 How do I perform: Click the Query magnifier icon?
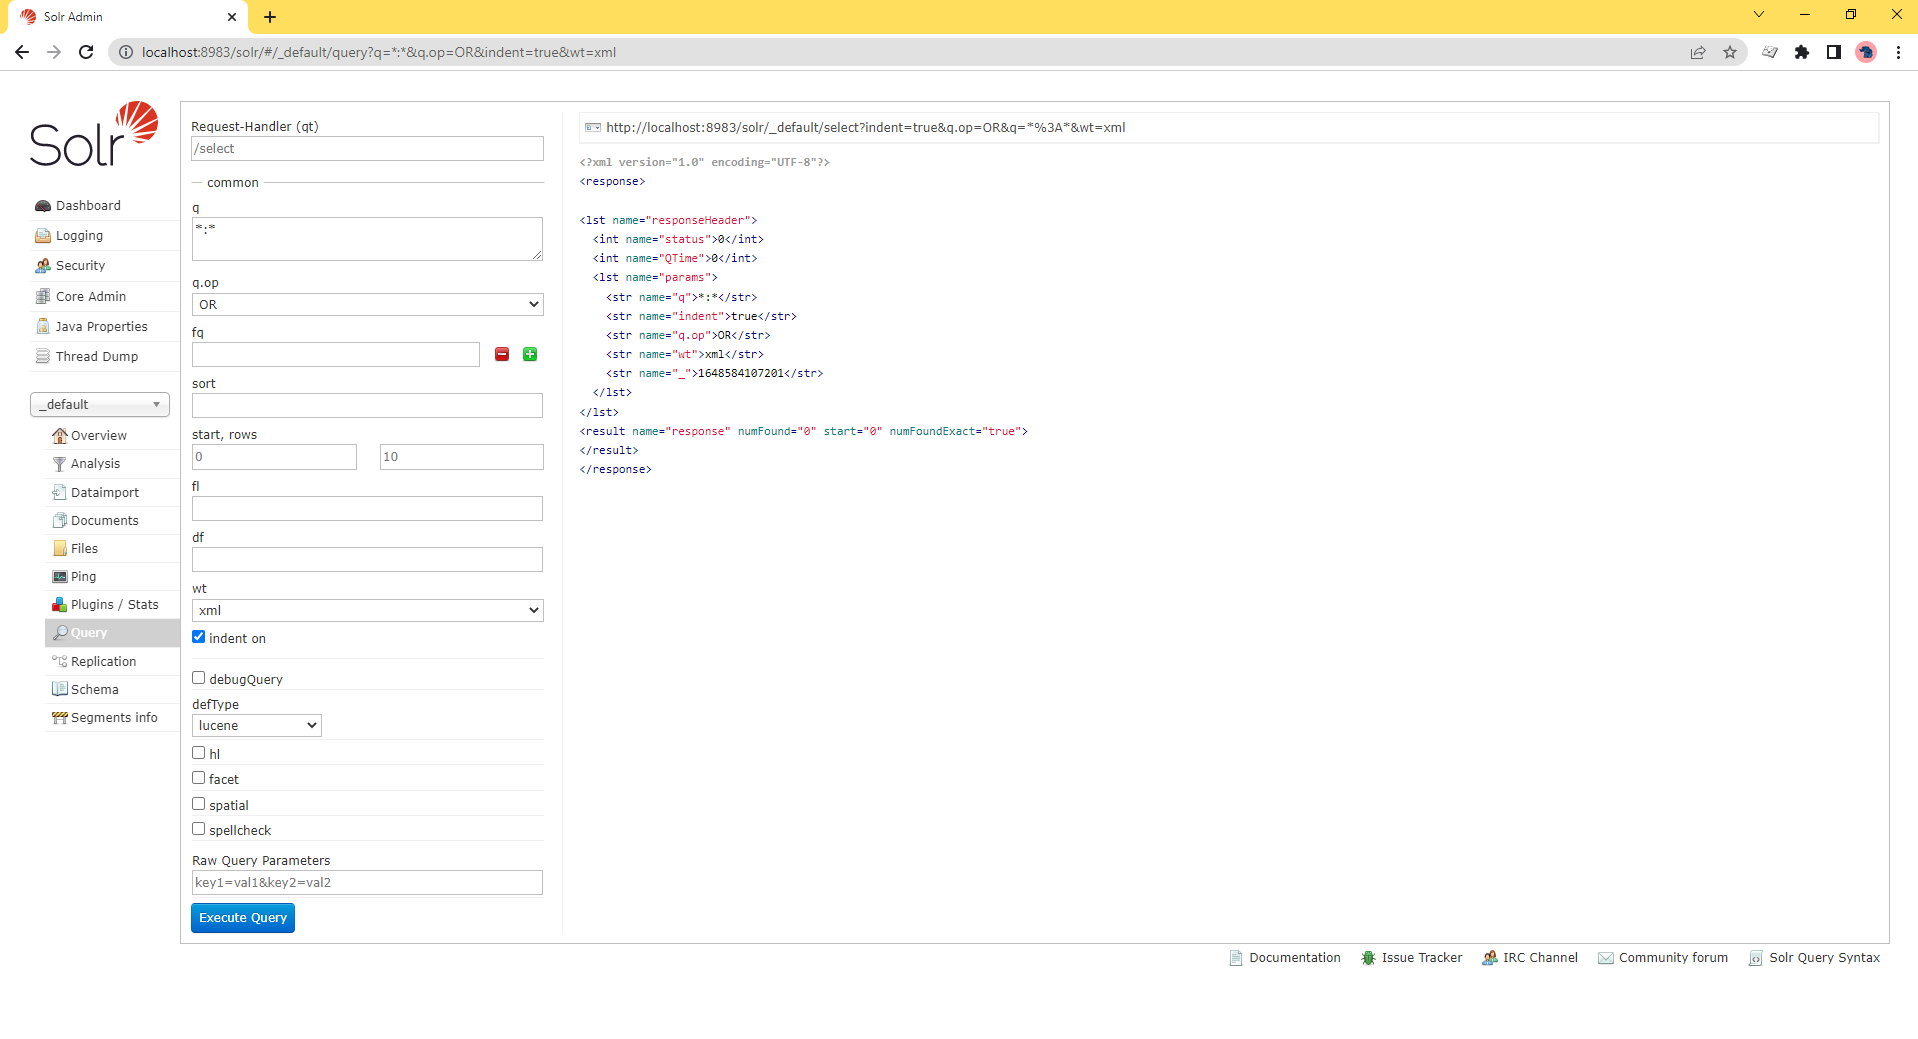click(60, 632)
